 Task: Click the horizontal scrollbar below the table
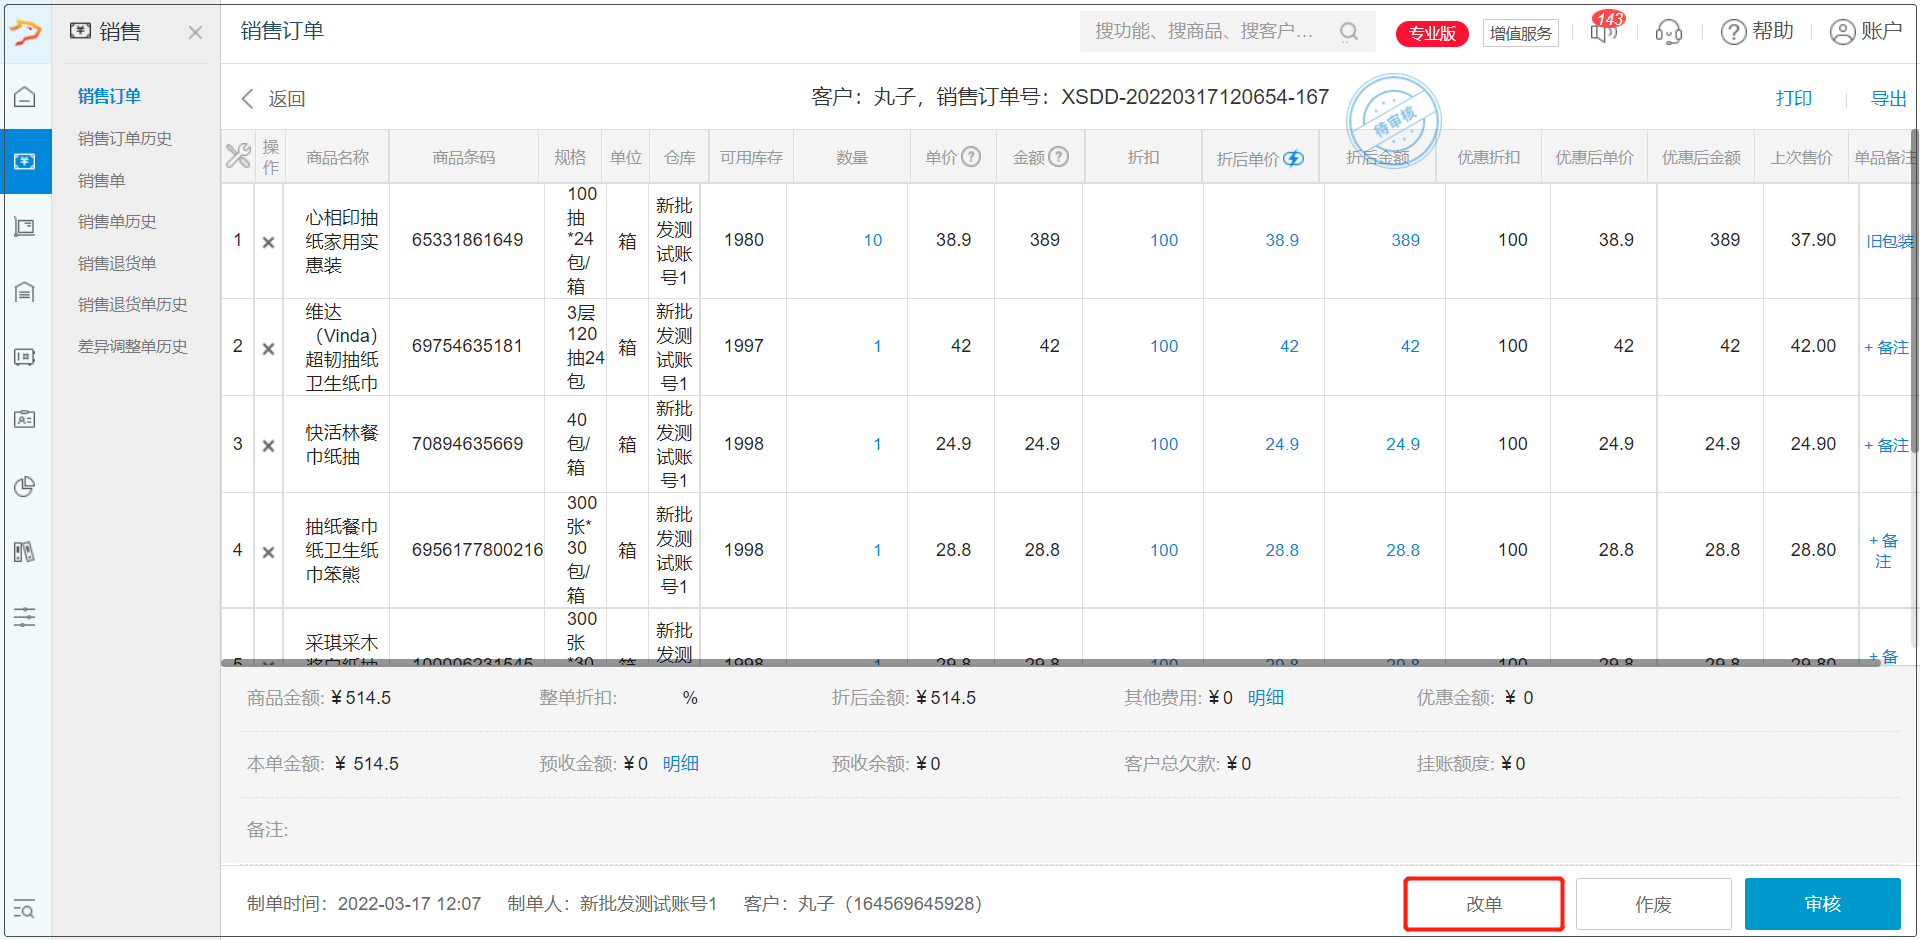tap(1050, 662)
